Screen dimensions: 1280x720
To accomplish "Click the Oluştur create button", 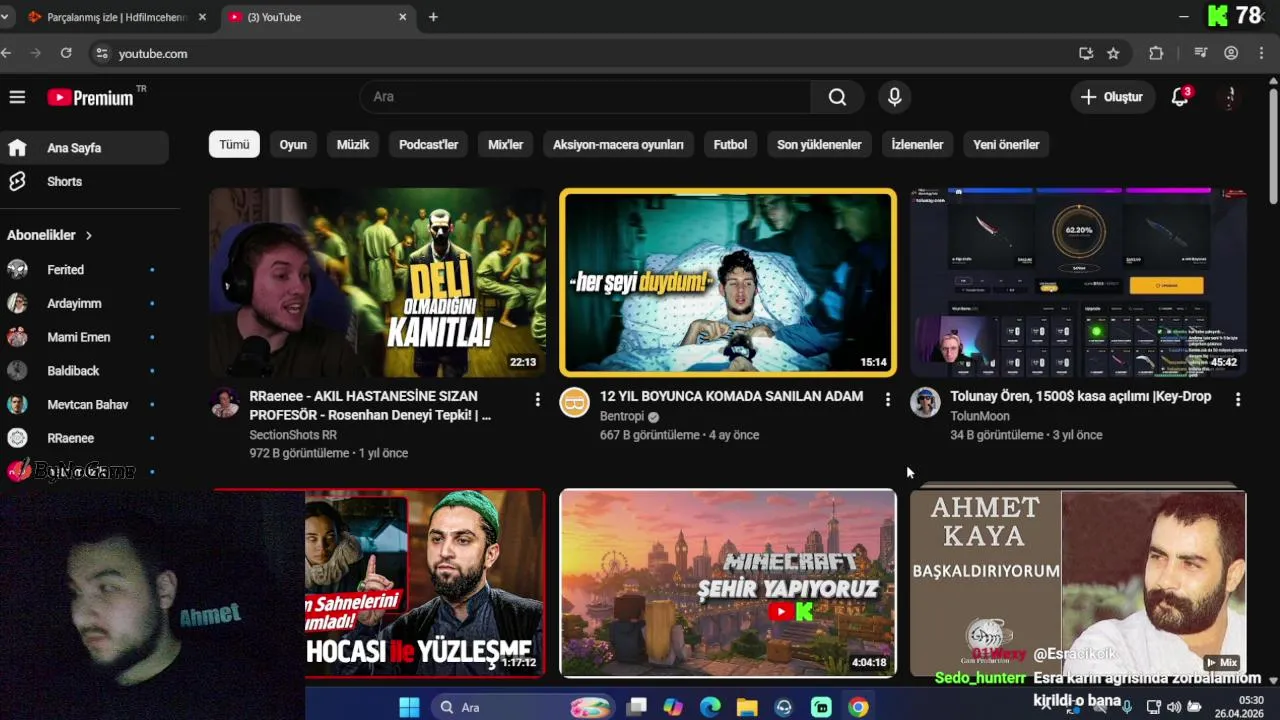I will tap(1112, 97).
